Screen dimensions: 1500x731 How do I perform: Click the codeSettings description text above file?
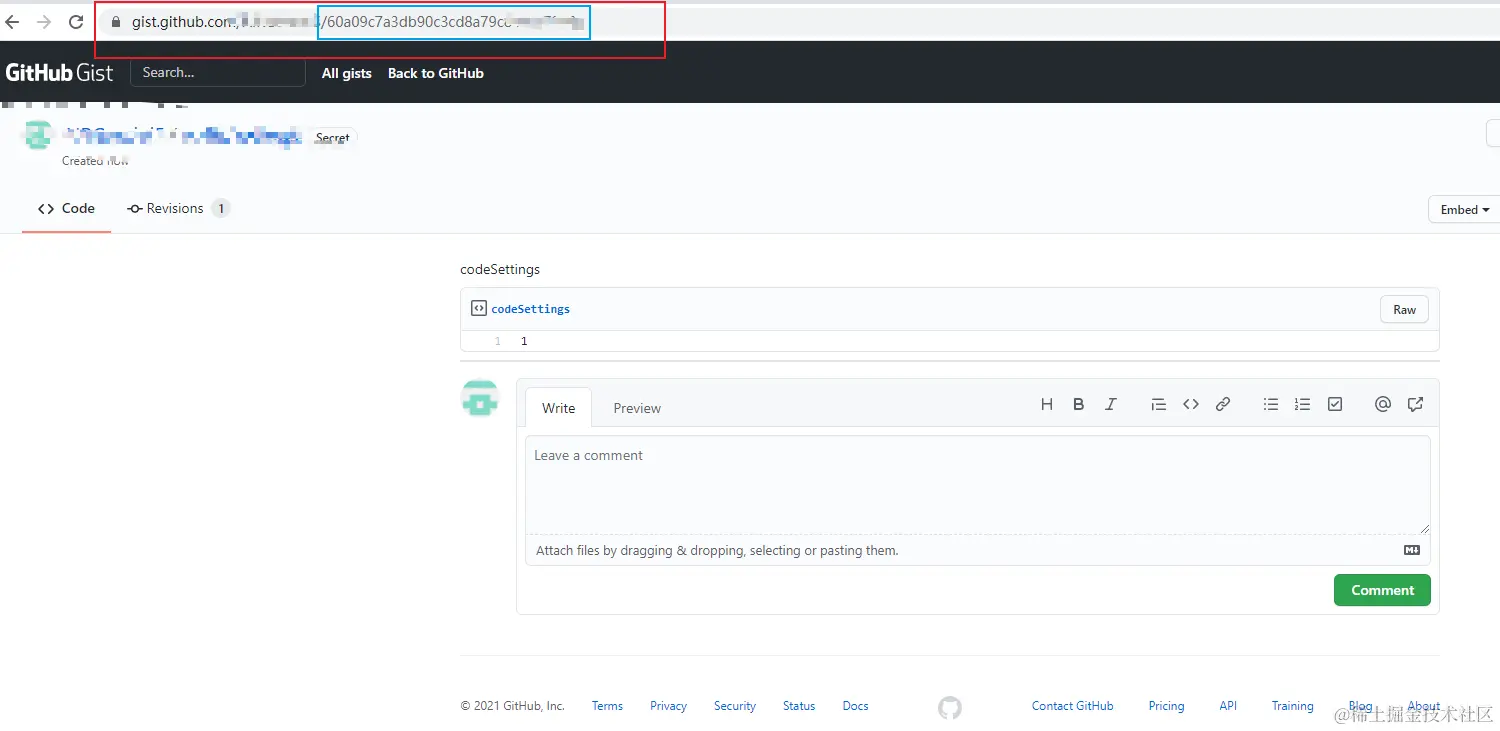[x=500, y=269]
